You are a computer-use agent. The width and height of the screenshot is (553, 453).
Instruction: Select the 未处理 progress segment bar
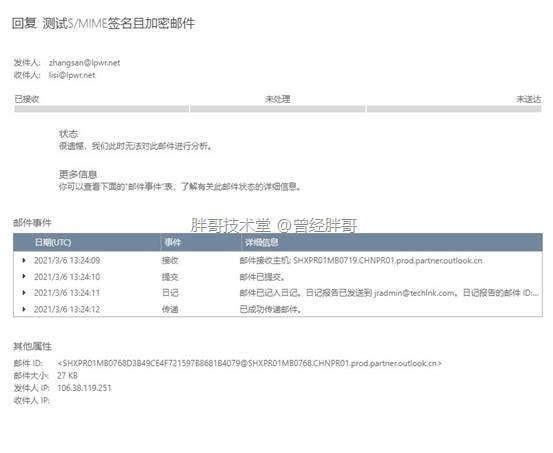click(278, 109)
